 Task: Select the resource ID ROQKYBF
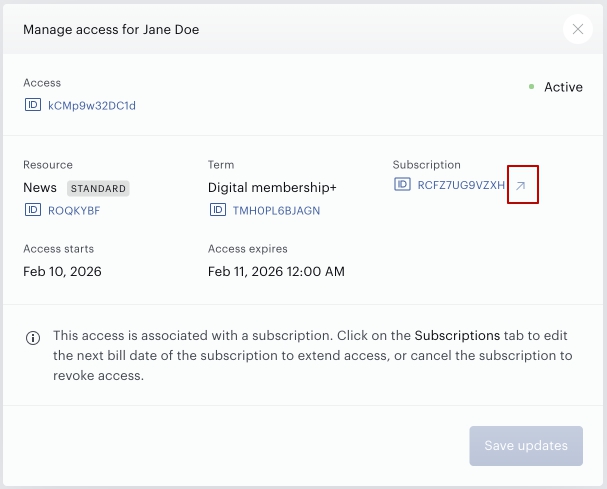click(74, 211)
